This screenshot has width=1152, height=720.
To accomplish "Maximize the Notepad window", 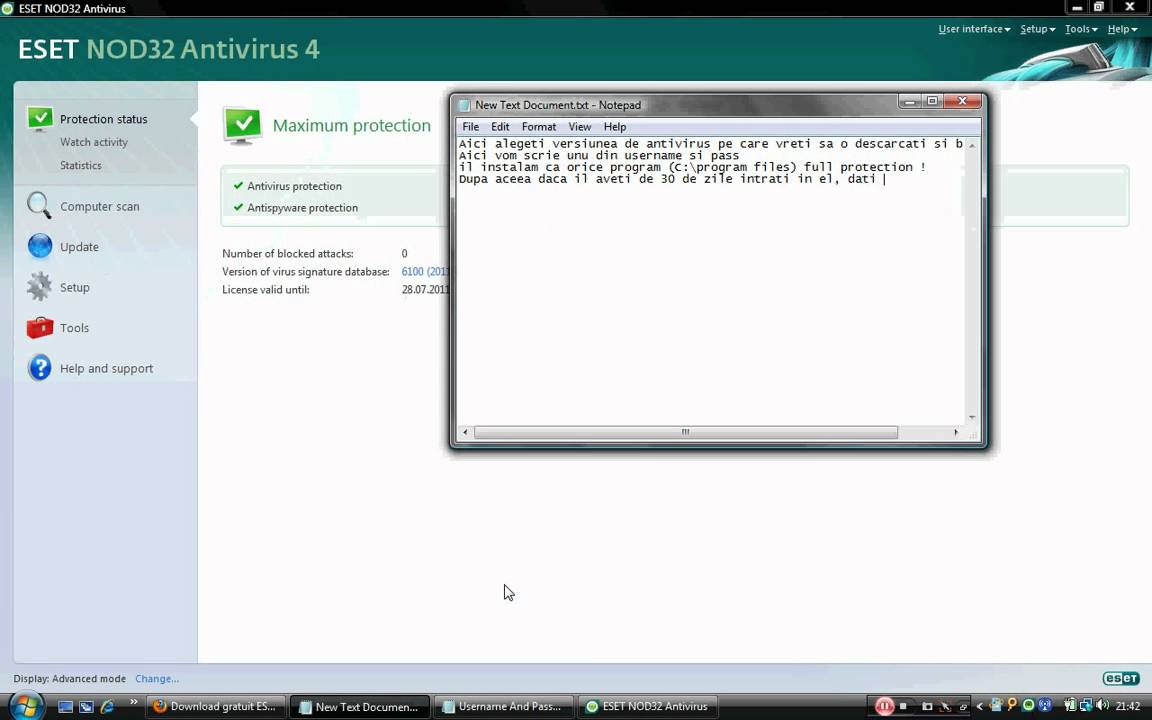I will pyautogui.click(x=932, y=101).
